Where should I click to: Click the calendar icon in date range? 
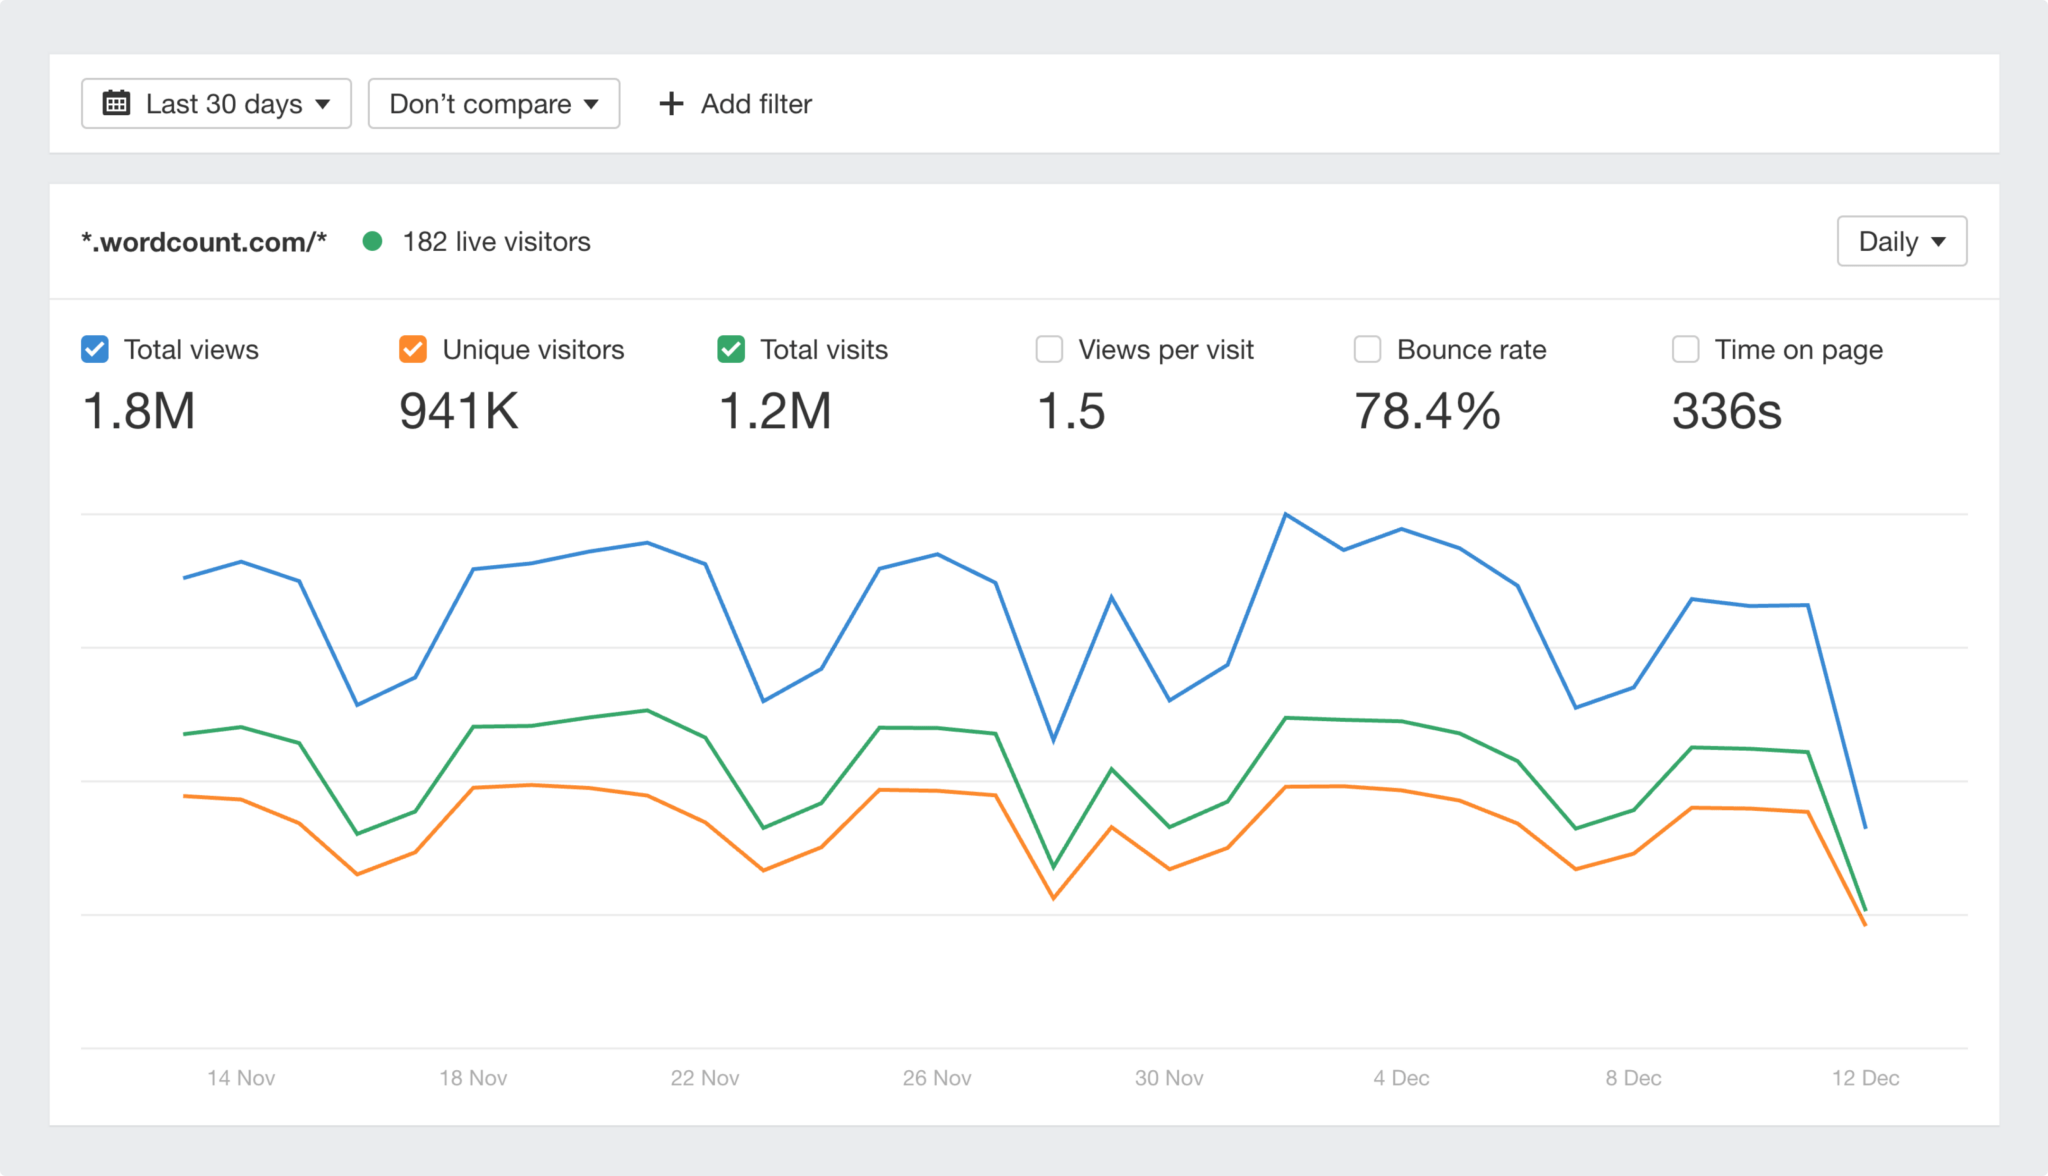click(116, 103)
